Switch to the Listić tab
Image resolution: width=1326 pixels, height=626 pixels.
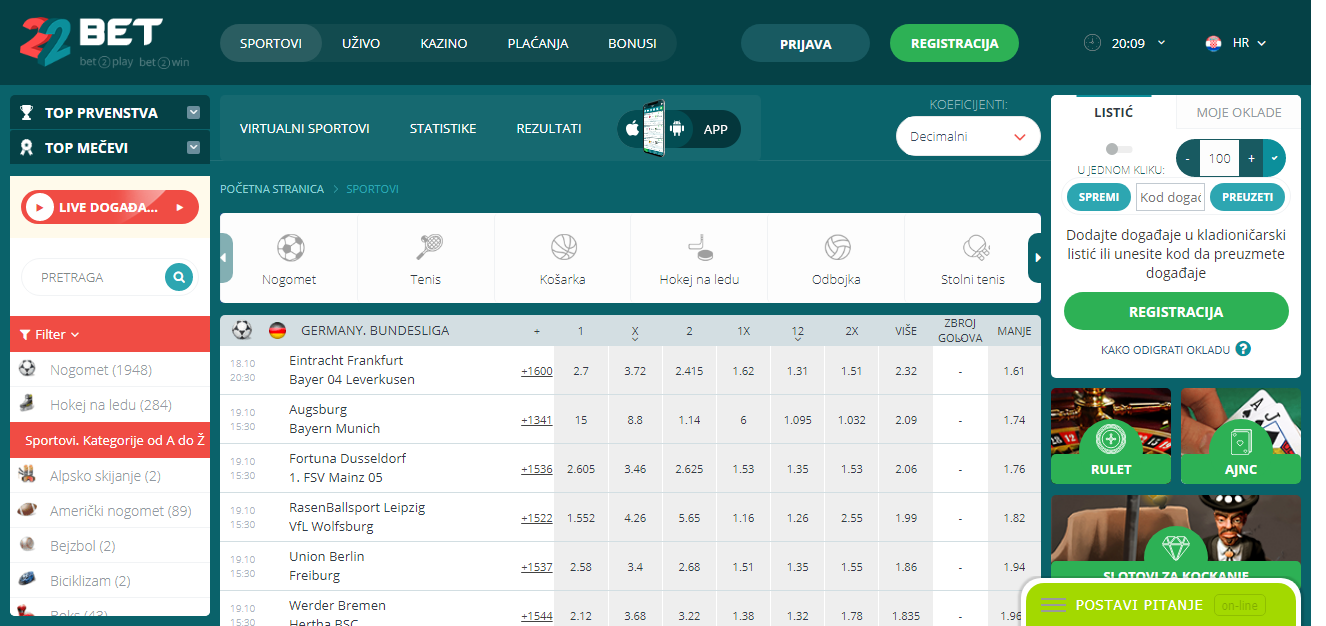click(1113, 112)
